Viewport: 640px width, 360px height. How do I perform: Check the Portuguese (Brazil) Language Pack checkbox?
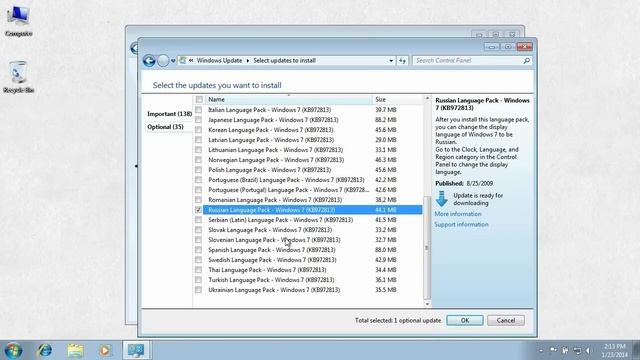[198, 180]
